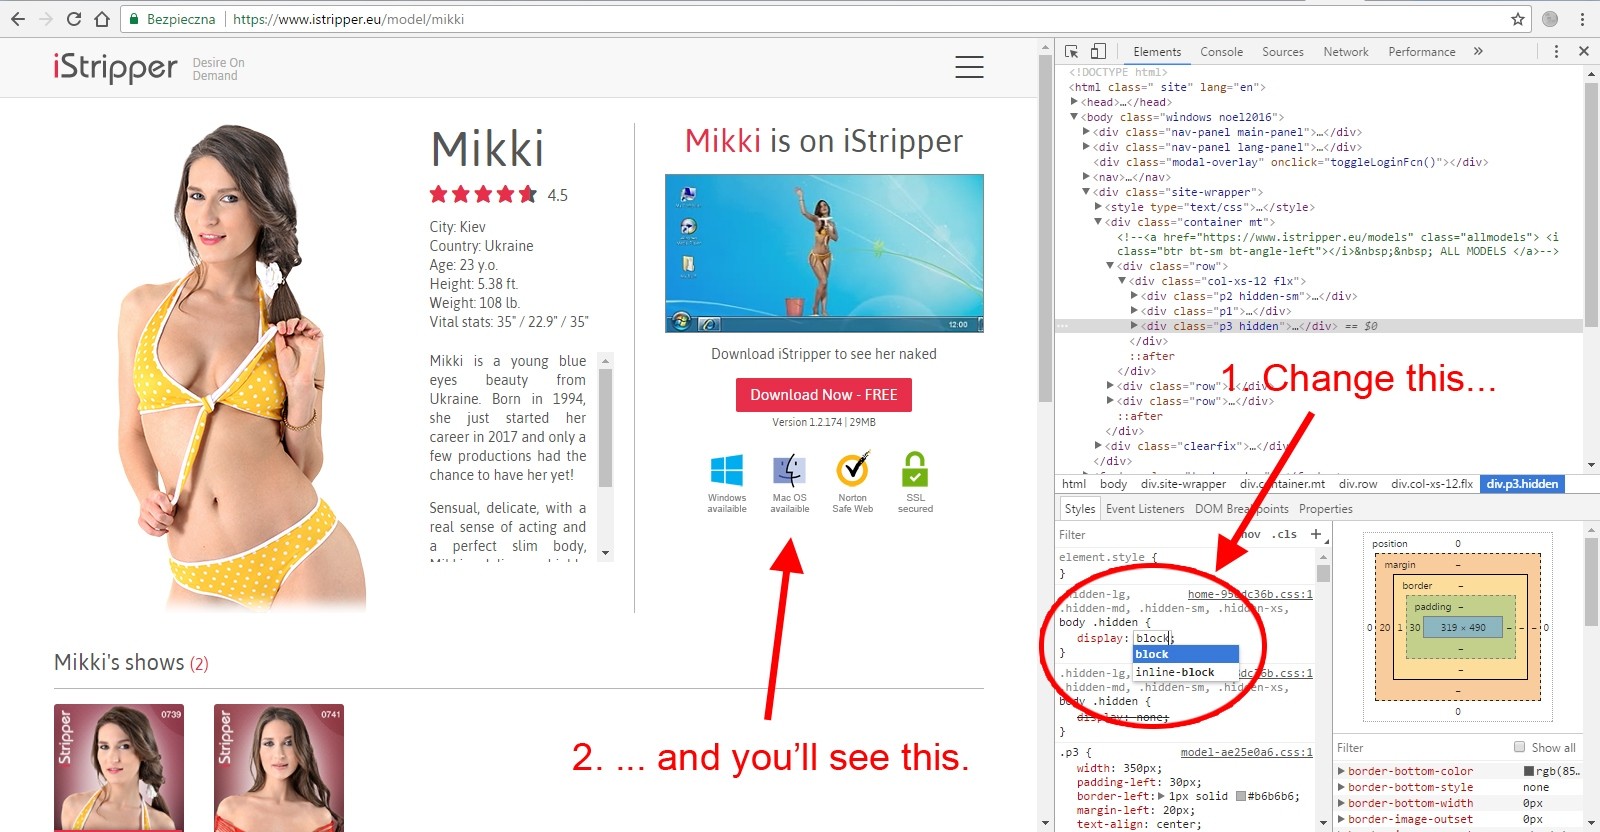1600x832 pixels.
Task: Select inline-block from the autocomplete suggestions
Action: coord(1175,672)
